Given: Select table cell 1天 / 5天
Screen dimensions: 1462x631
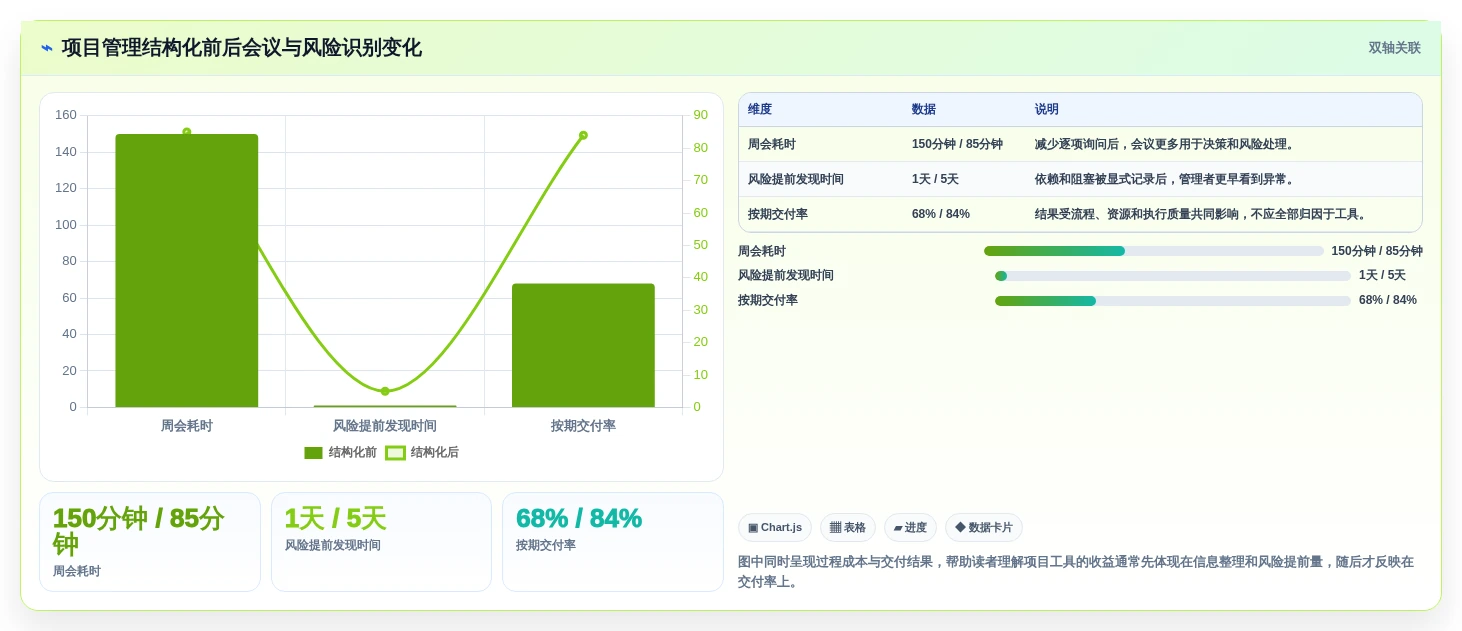Looking at the screenshot, I should tap(935, 179).
